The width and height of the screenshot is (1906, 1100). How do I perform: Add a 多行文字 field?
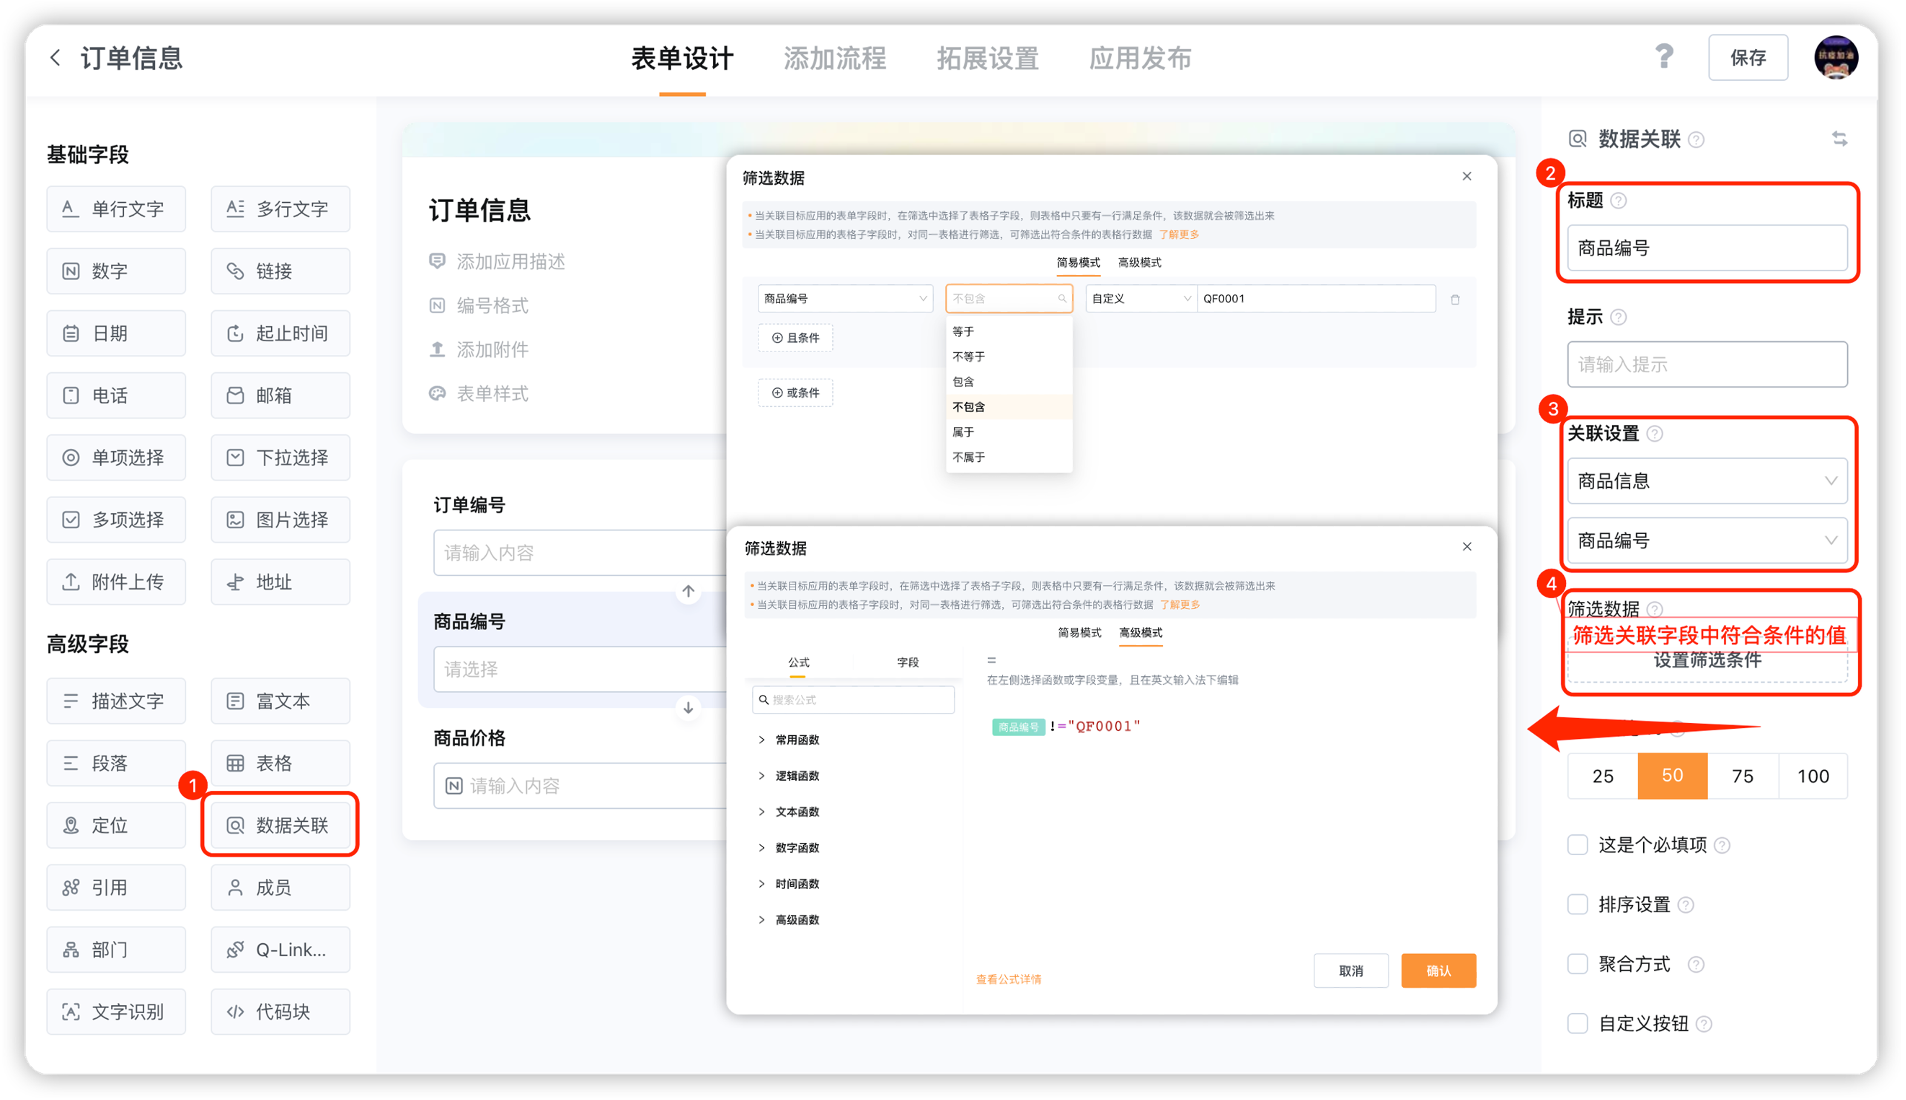(281, 209)
